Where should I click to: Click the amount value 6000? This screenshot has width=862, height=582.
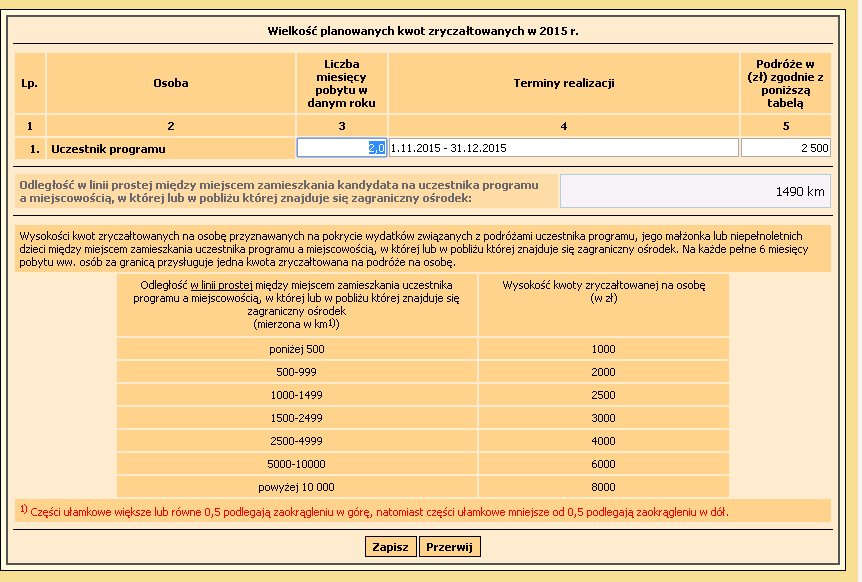604,464
